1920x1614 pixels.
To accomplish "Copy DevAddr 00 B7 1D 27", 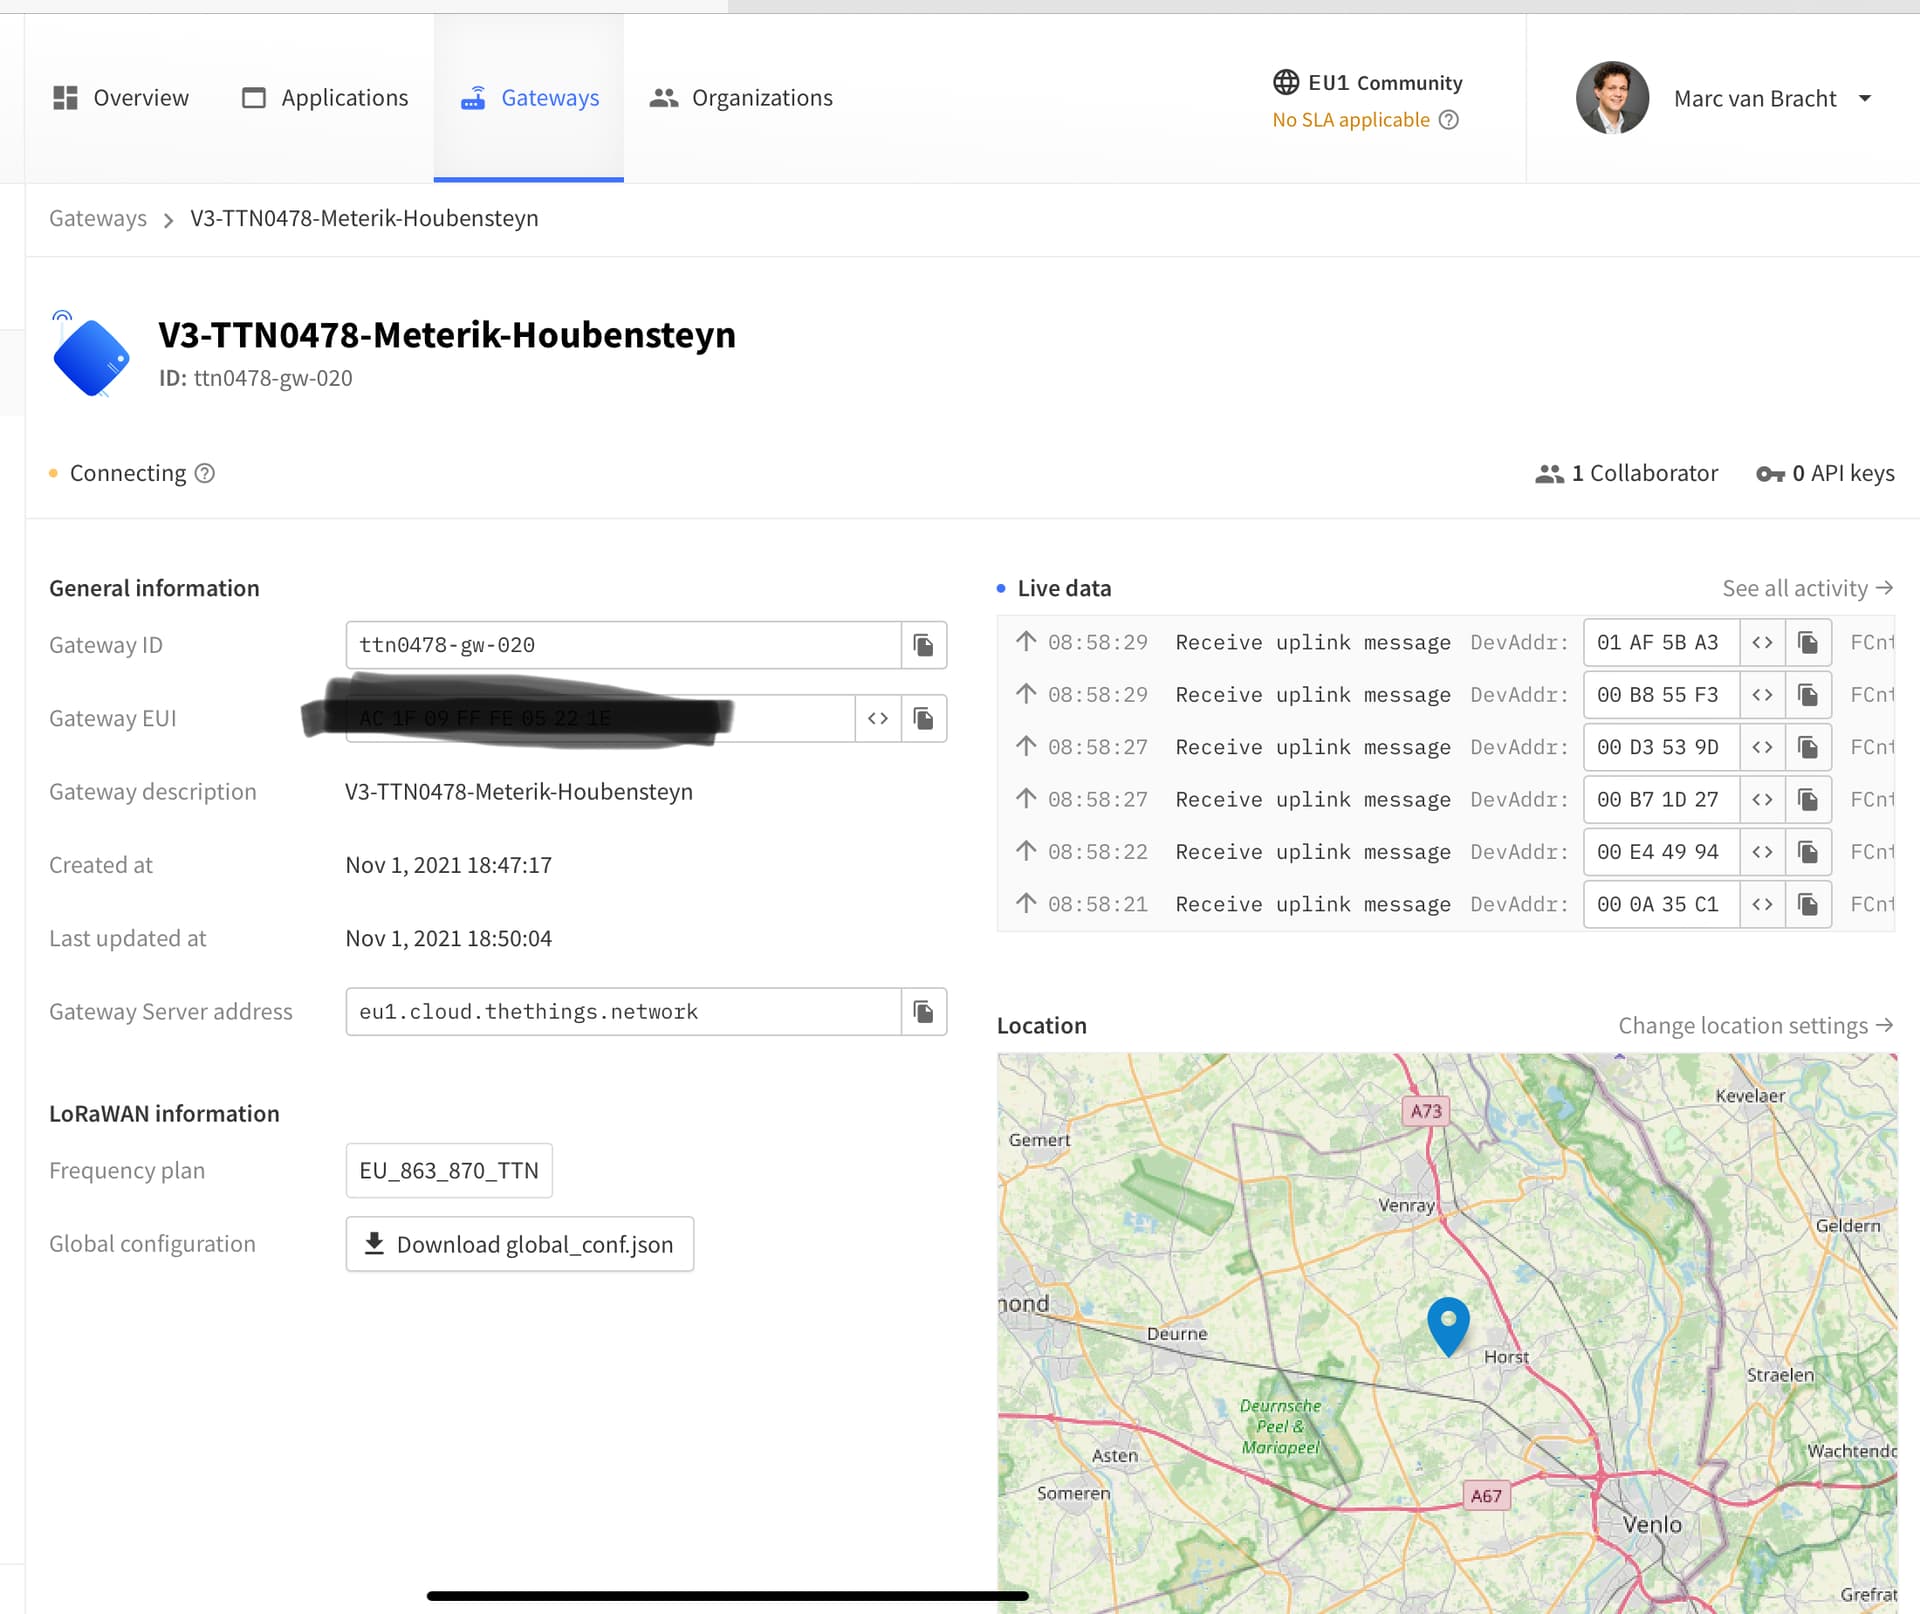I will point(1809,799).
